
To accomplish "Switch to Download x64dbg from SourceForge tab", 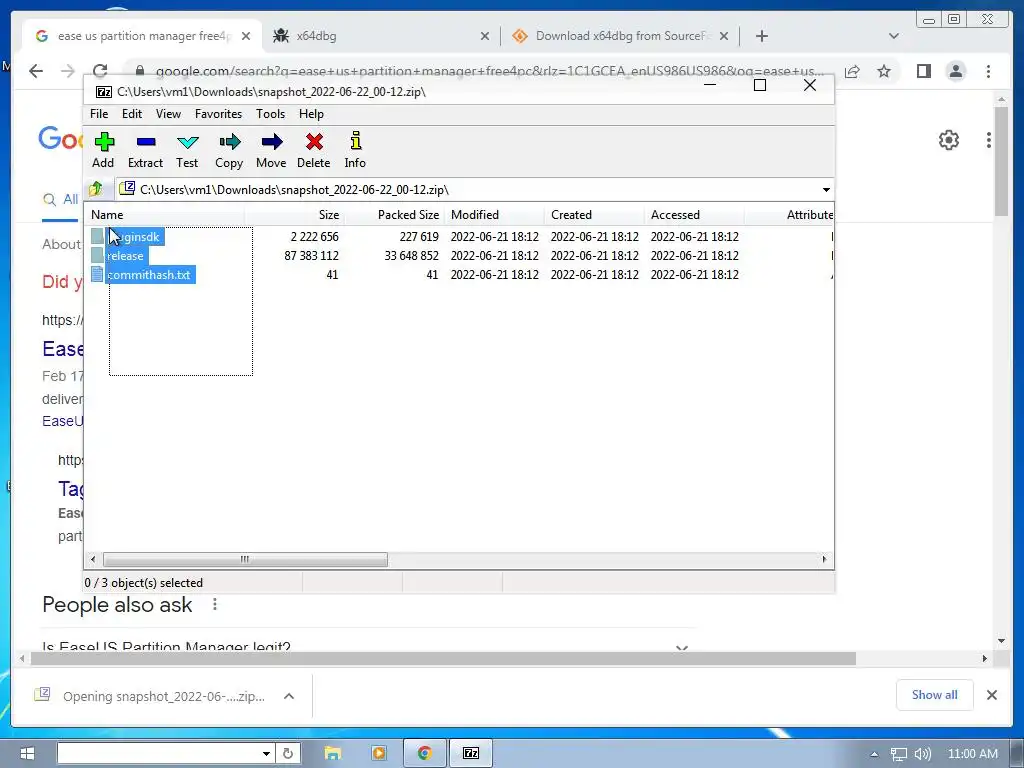I will click(x=621, y=37).
